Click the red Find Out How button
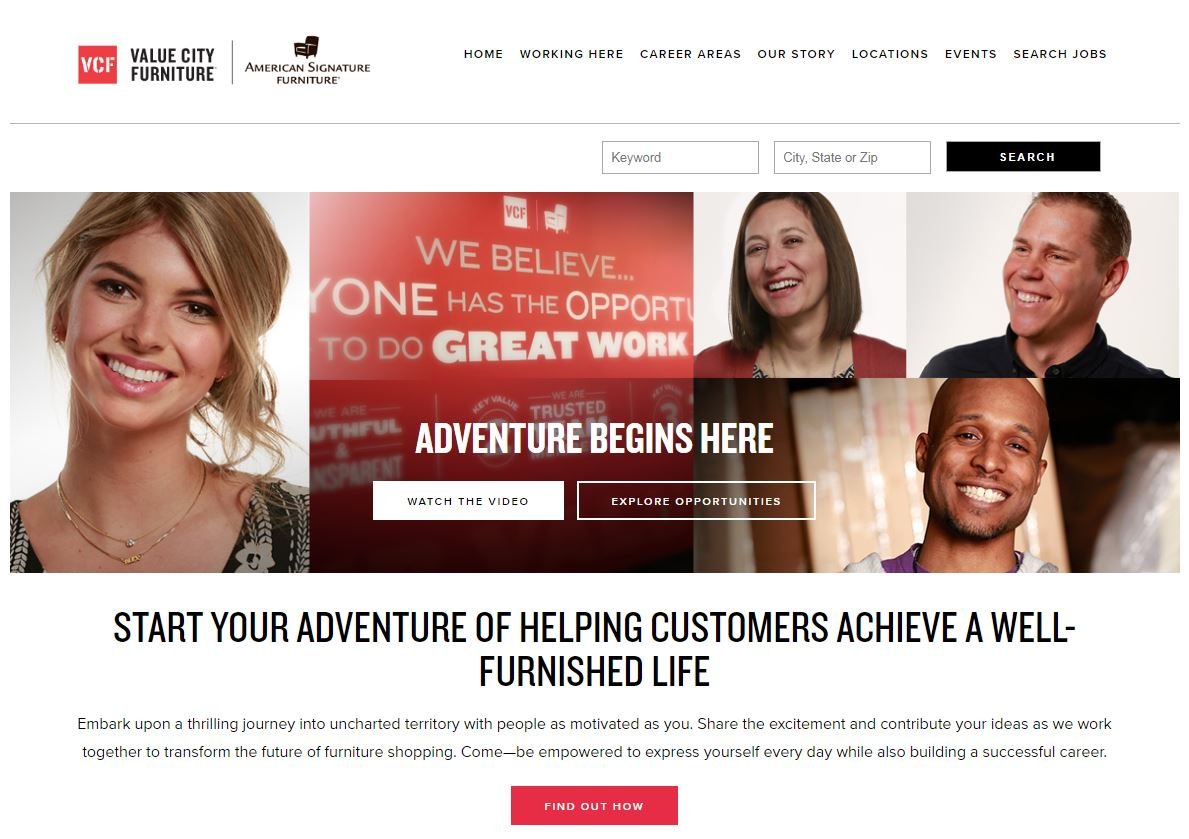 pos(594,806)
